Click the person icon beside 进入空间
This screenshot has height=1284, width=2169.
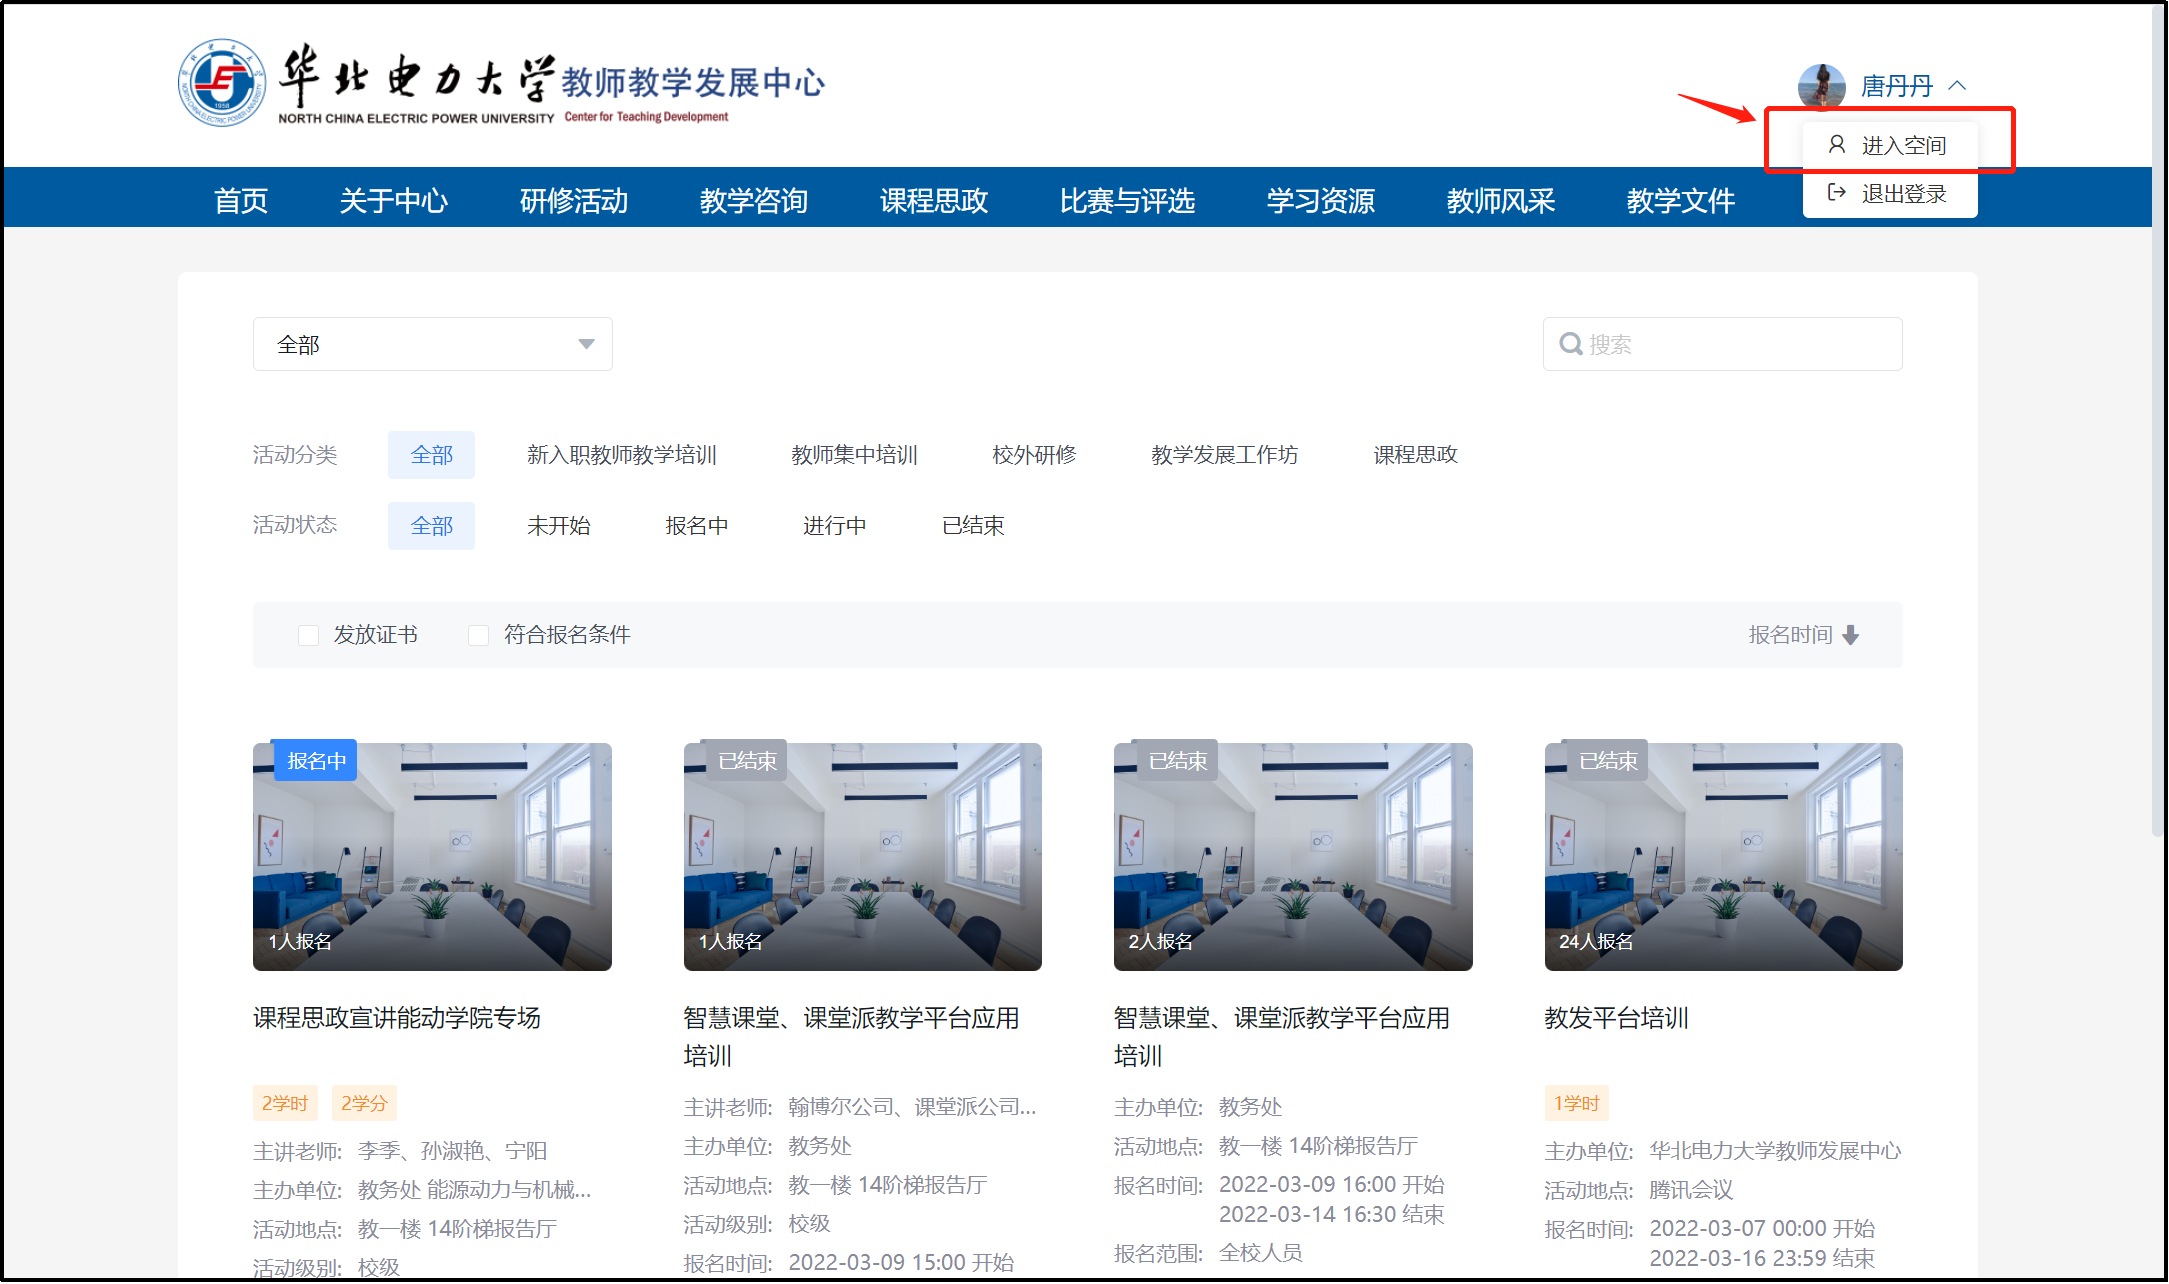point(1837,145)
